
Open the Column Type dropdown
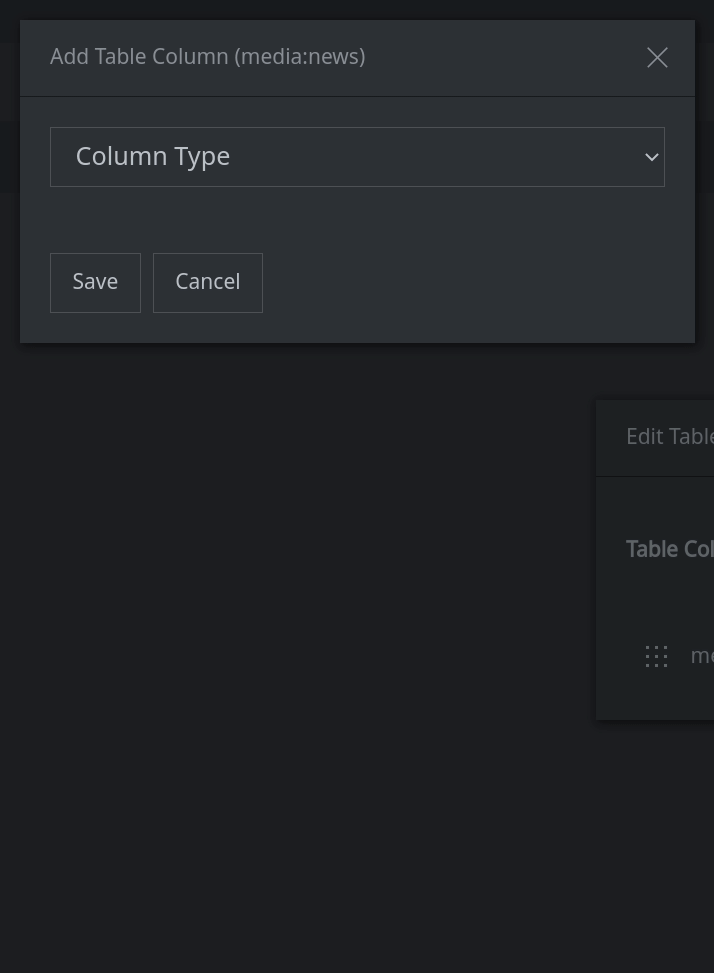click(x=357, y=157)
